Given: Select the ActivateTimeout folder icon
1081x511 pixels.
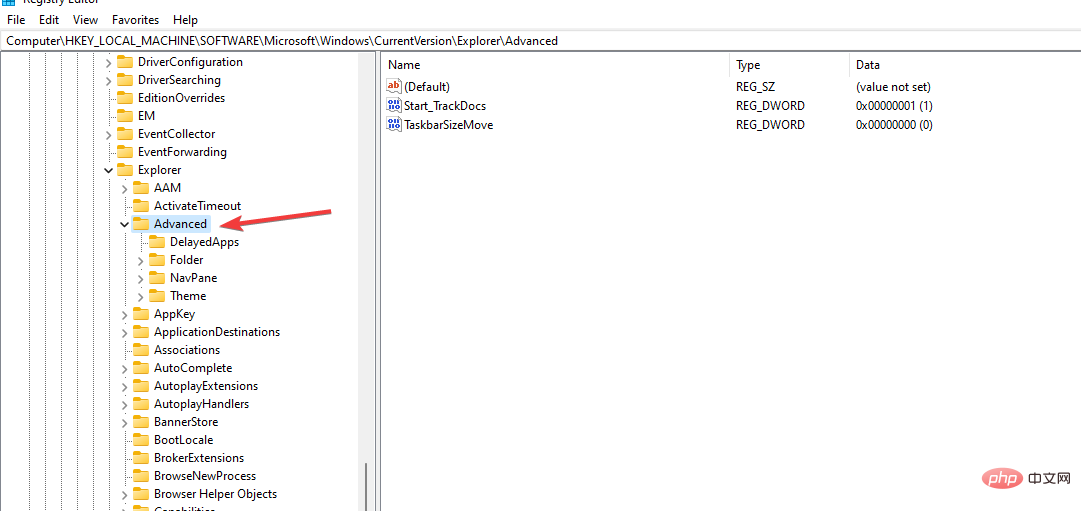Looking at the screenshot, I should point(141,206).
